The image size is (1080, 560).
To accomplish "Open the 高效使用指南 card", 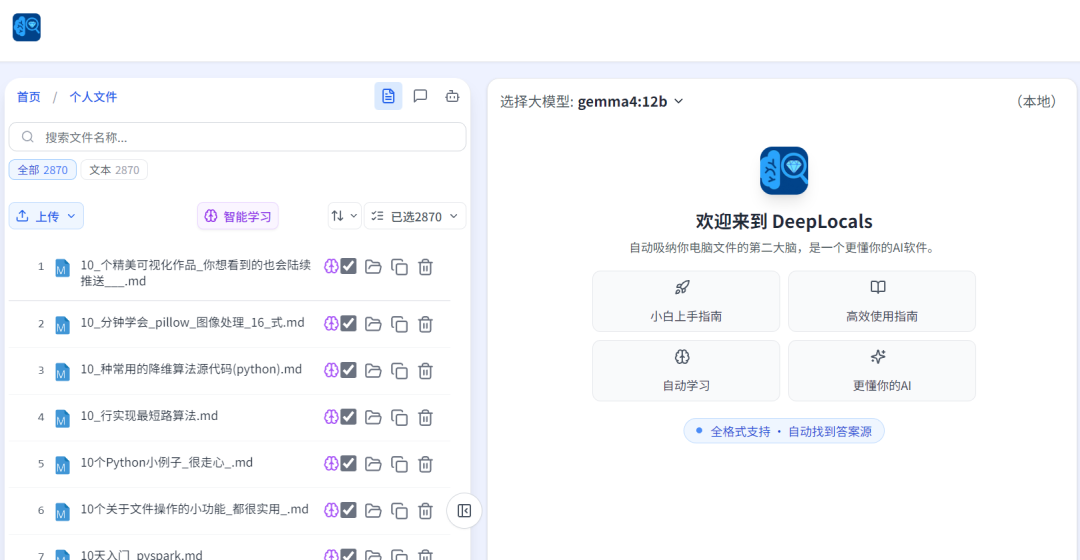I will [x=882, y=301].
